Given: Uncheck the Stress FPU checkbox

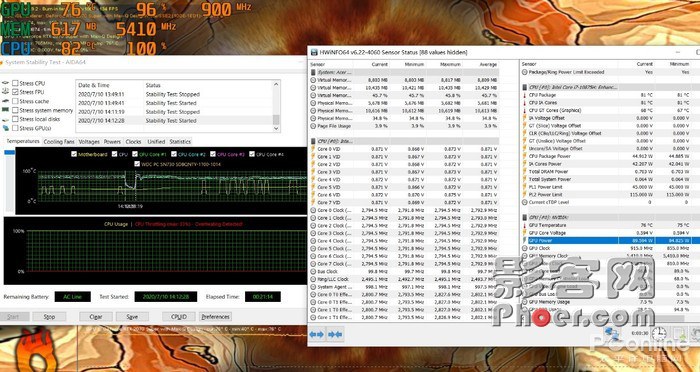Looking at the screenshot, I should click(15, 92).
